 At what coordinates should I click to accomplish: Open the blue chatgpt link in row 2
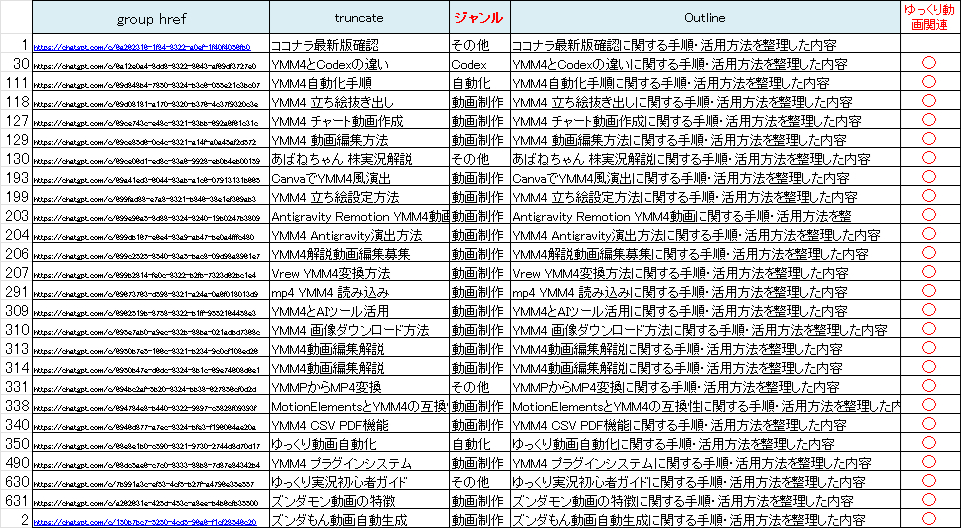(145, 522)
